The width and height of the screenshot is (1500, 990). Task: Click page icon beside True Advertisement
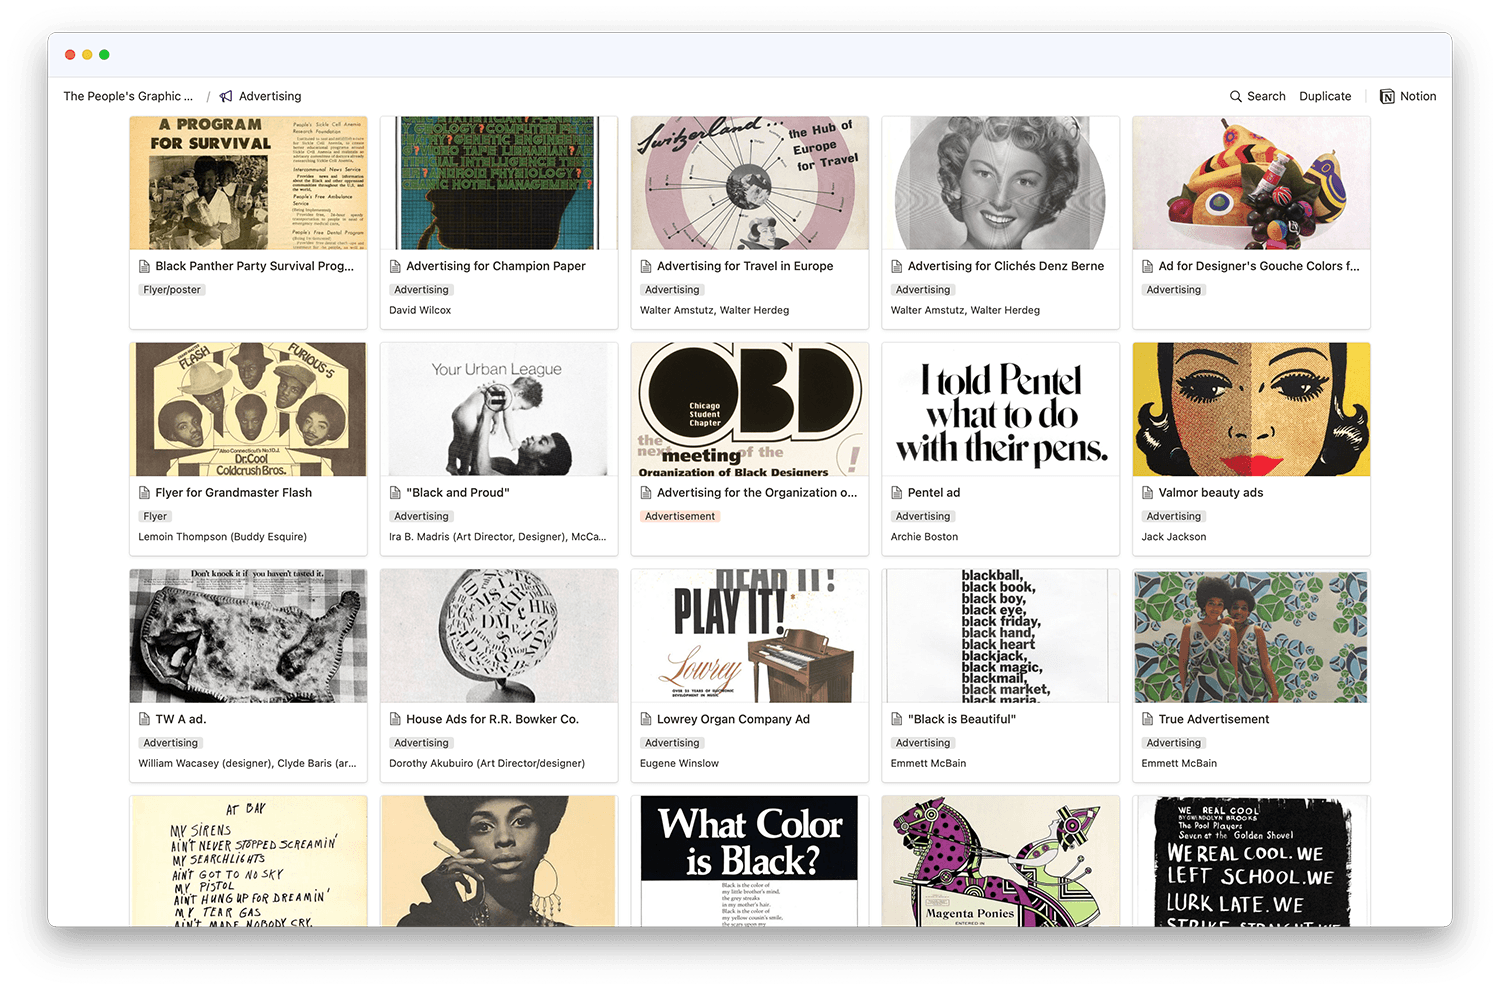(x=1148, y=719)
